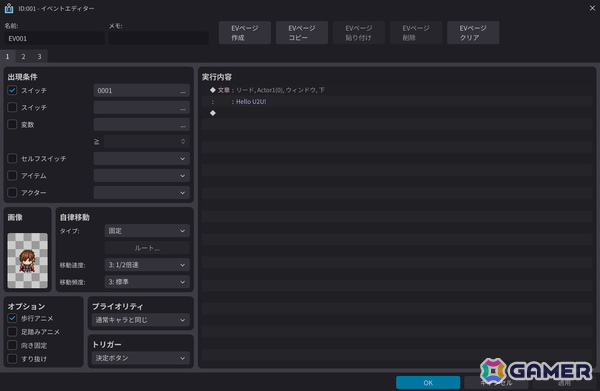Click the 名前 field containing EV001
The width and height of the screenshot is (600, 391).
(54, 38)
